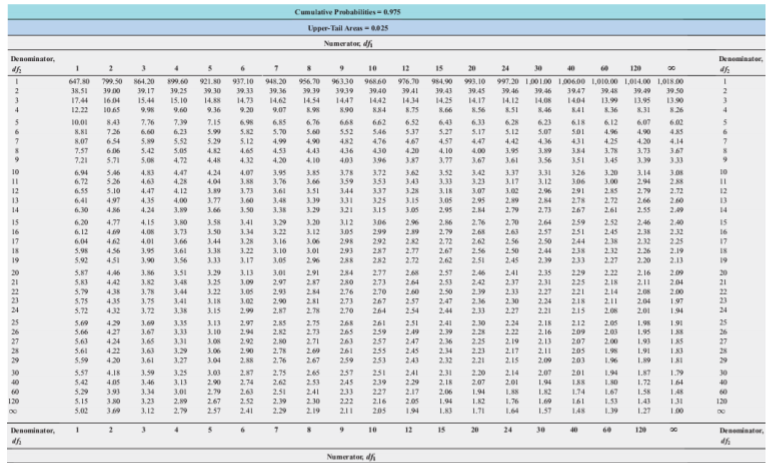Pick the cell reading 1,006.00

[x=572, y=81]
